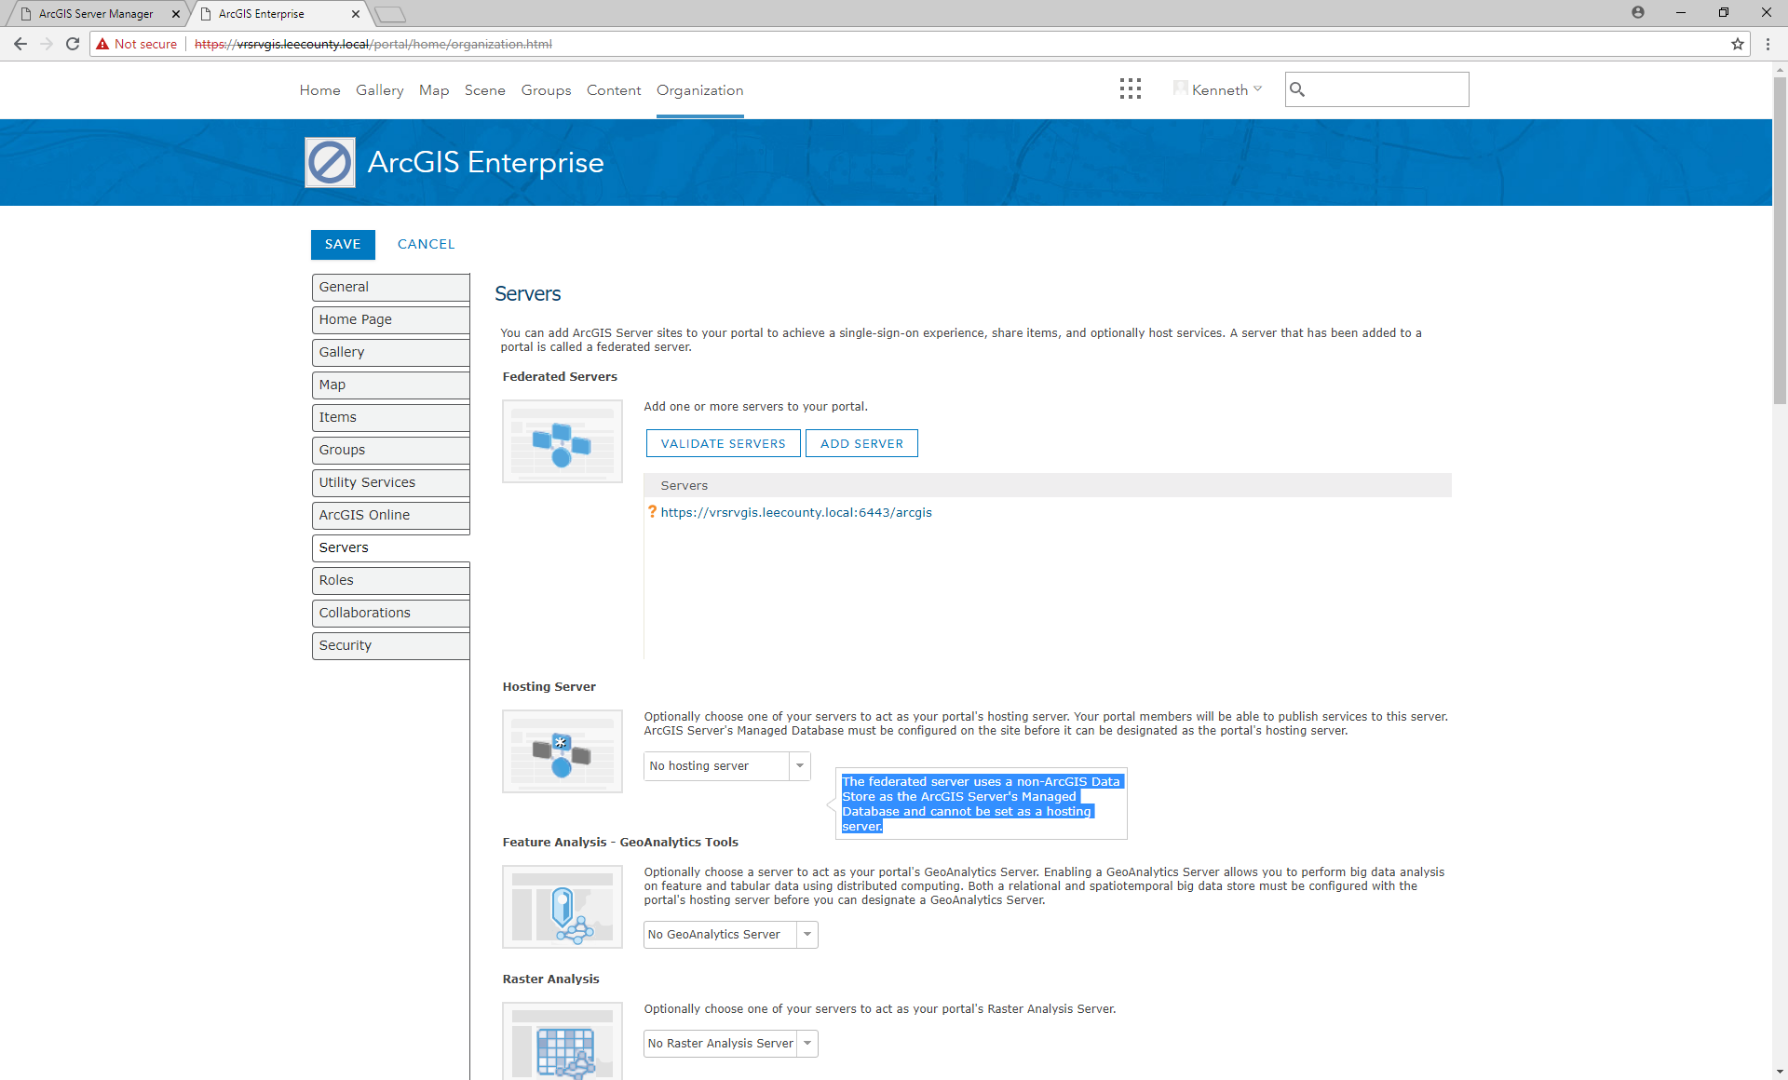1788x1080 pixels.
Task: Open the Map top navigation item
Action: click(x=434, y=90)
